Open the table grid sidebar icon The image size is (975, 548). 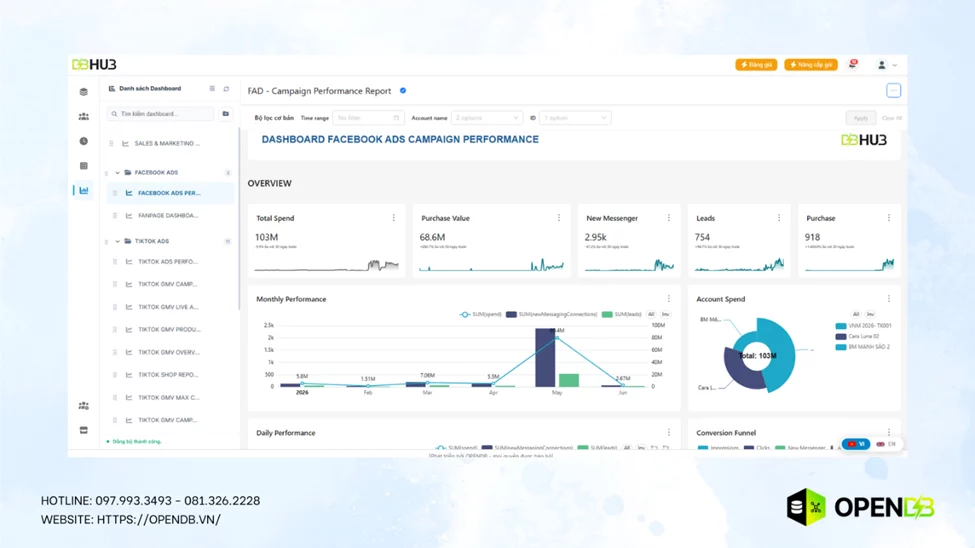coord(83,166)
